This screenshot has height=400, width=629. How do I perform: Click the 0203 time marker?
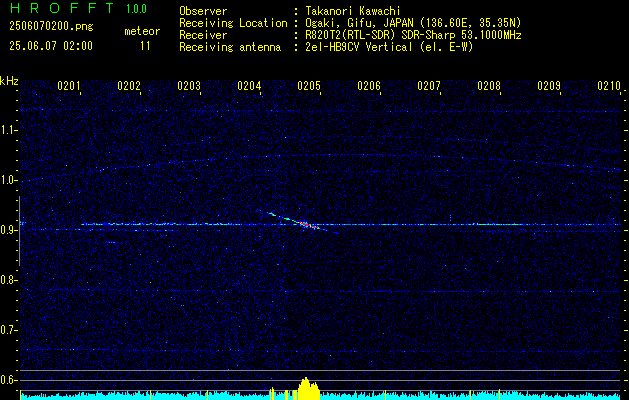coord(189,86)
